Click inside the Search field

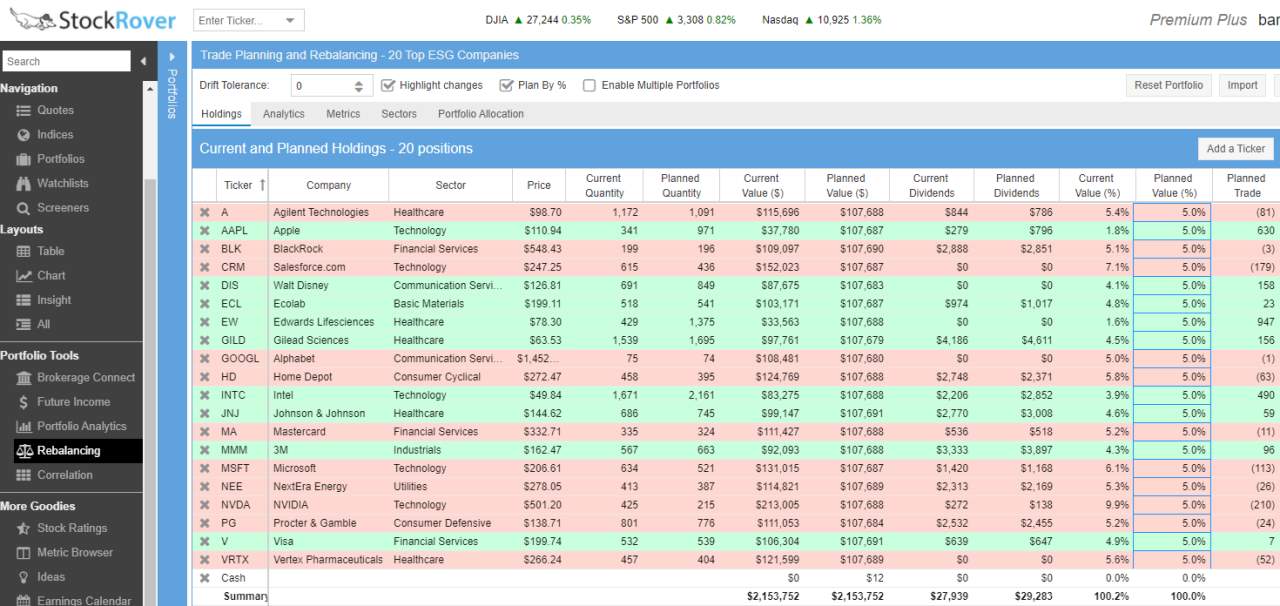click(x=65, y=61)
